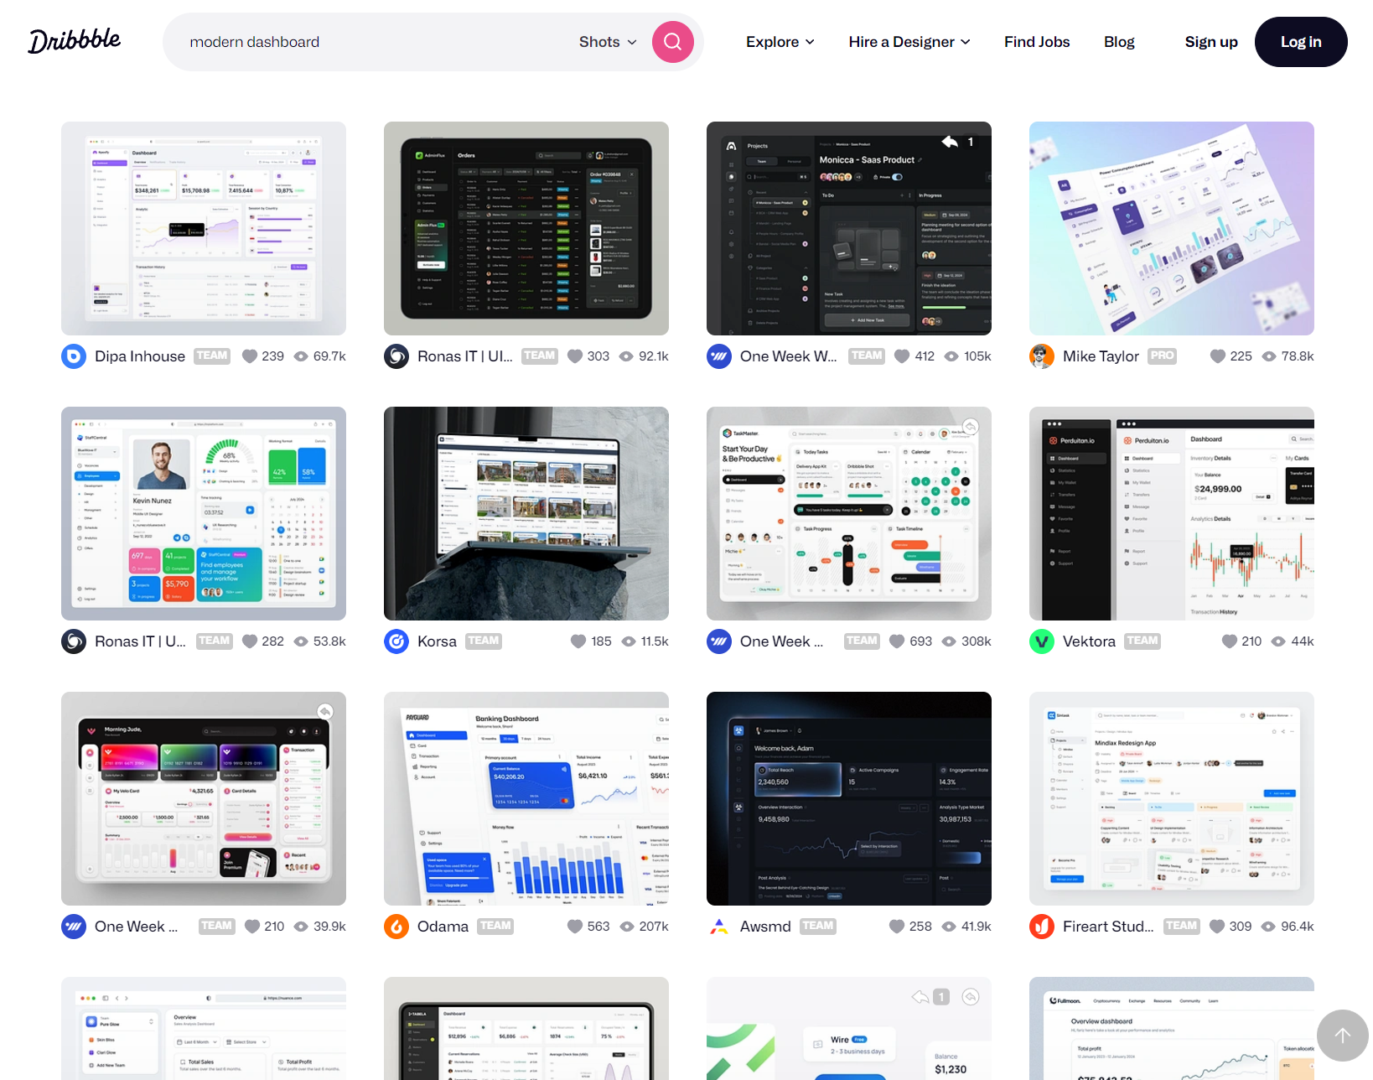Screen dimensions: 1373x1080
Task: Open Awsmd profile name
Action: 765,926
